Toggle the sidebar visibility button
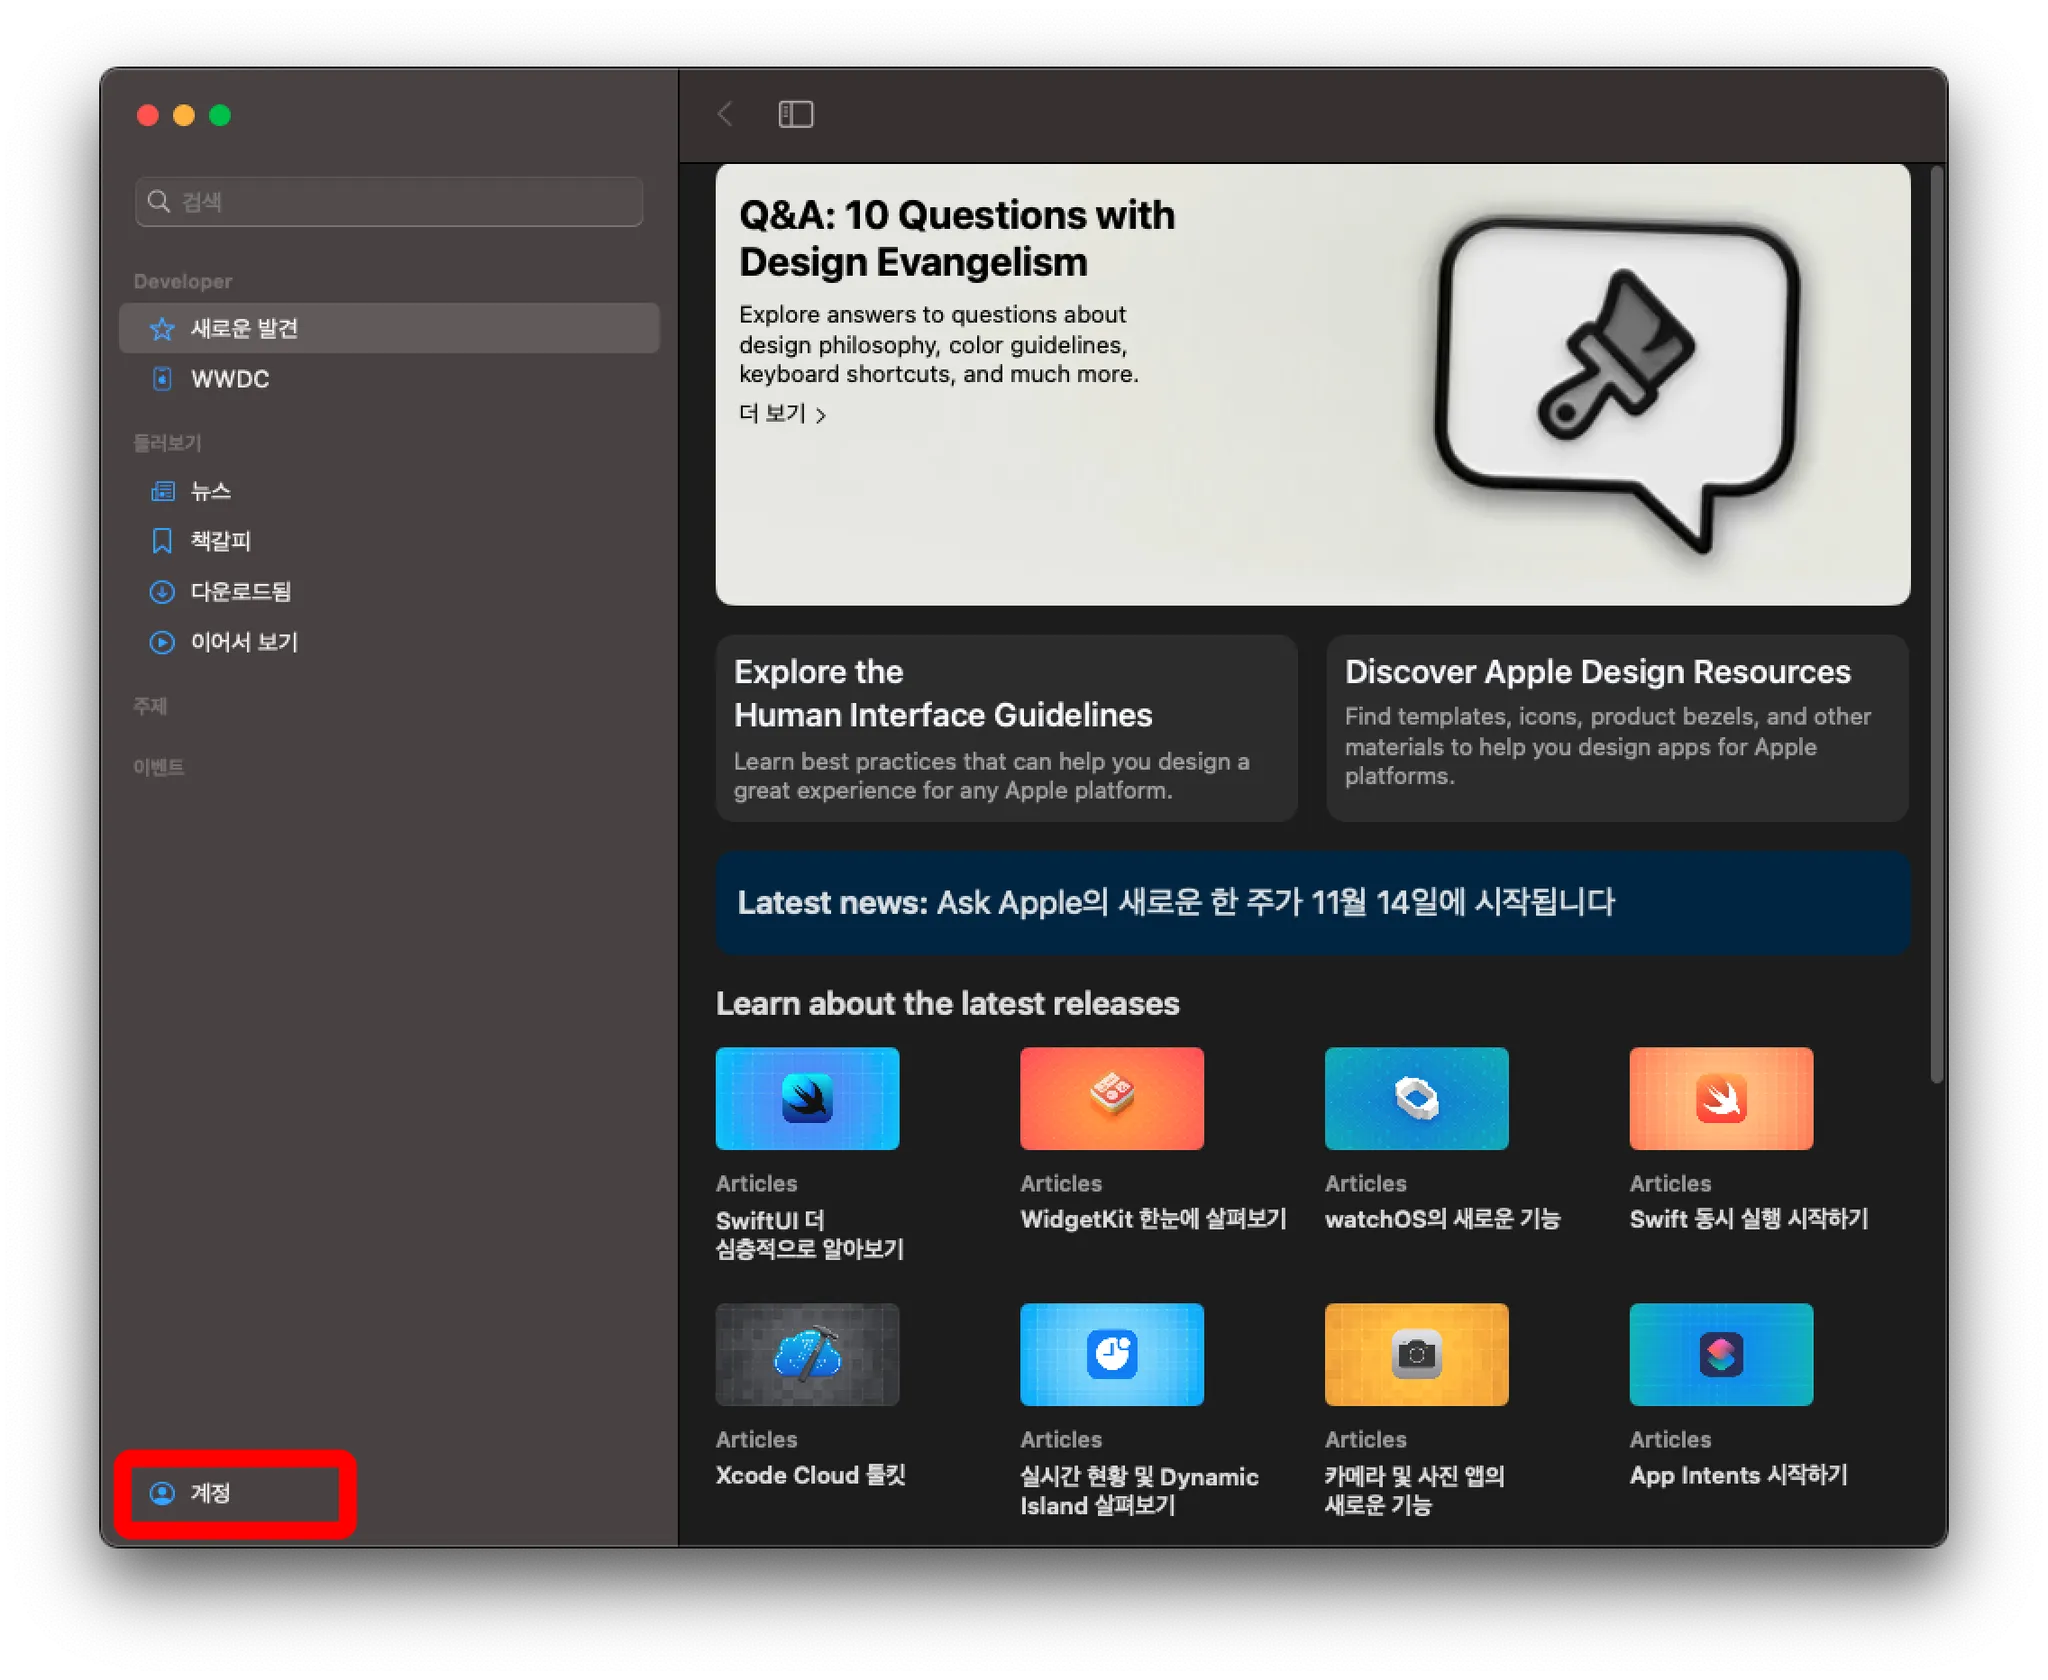Image resolution: width=2048 pixels, height=1680 pixels. [795, 114]
